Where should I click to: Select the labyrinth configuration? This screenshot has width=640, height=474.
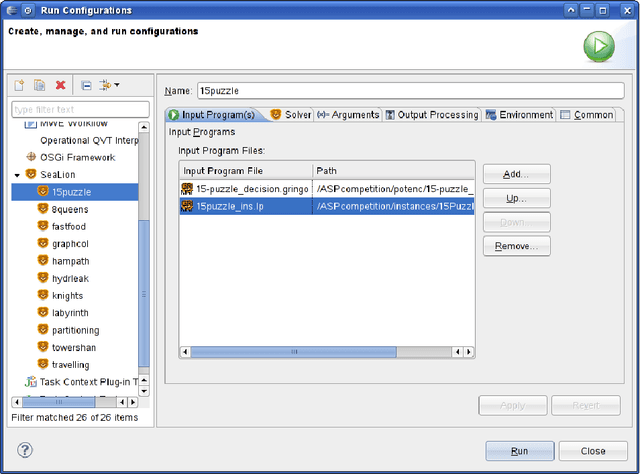pyautogui.click(x=70, y=313)
